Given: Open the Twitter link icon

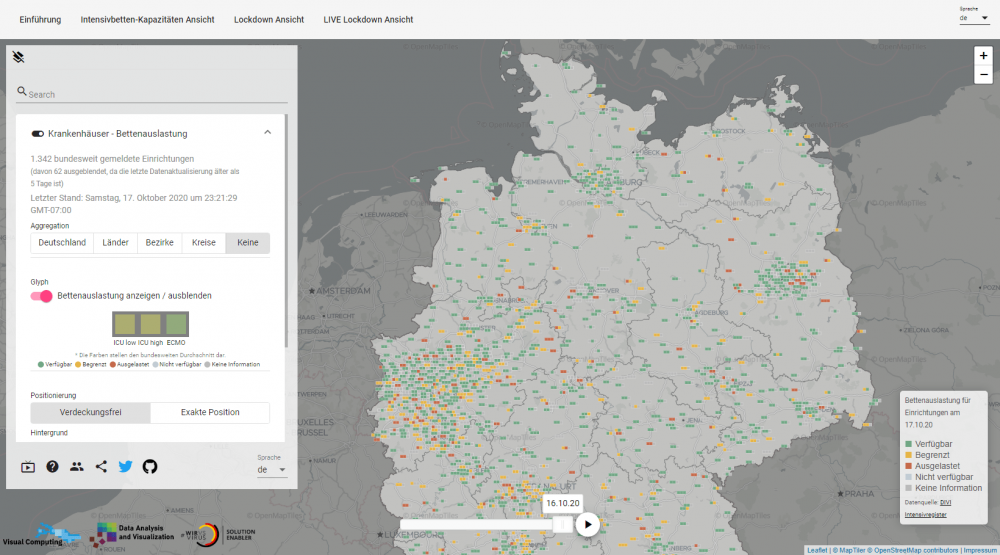Looking at the screenshot, I should [126, 466].
